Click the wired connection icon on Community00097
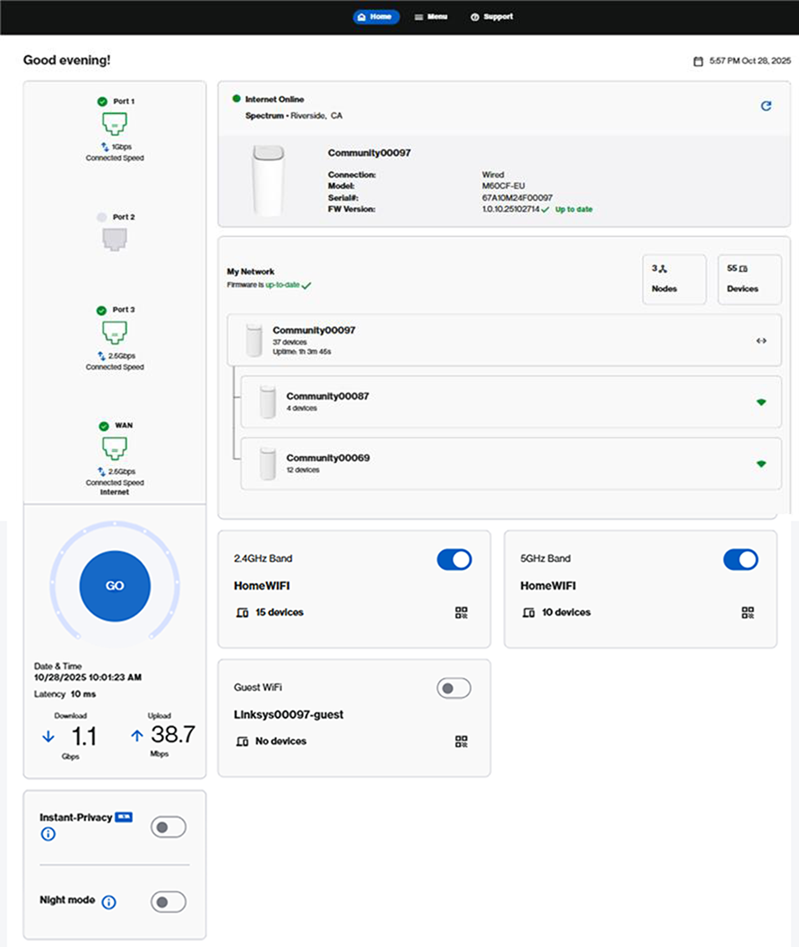Screen dimensions: 799x947 coord(761,341)
